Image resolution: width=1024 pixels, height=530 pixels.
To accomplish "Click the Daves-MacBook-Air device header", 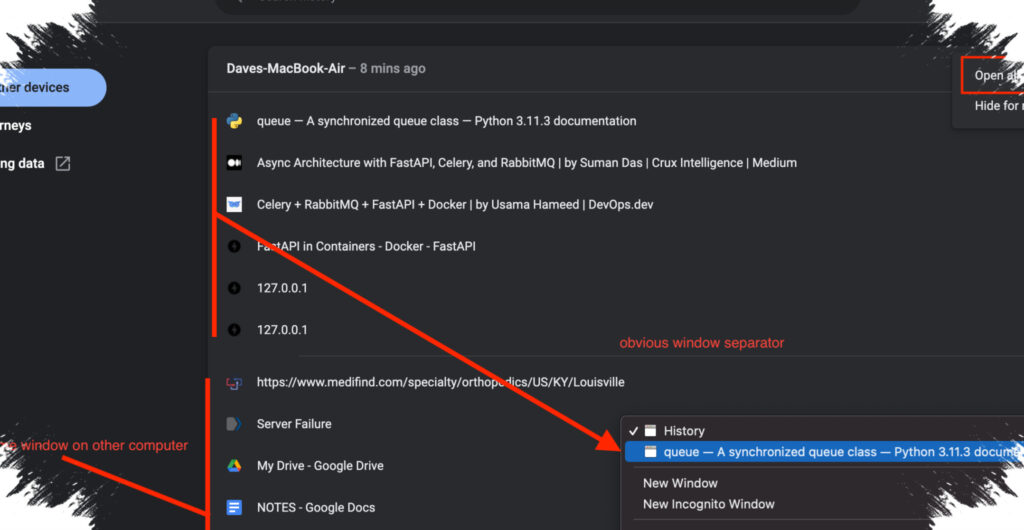I will click(285, 69).
